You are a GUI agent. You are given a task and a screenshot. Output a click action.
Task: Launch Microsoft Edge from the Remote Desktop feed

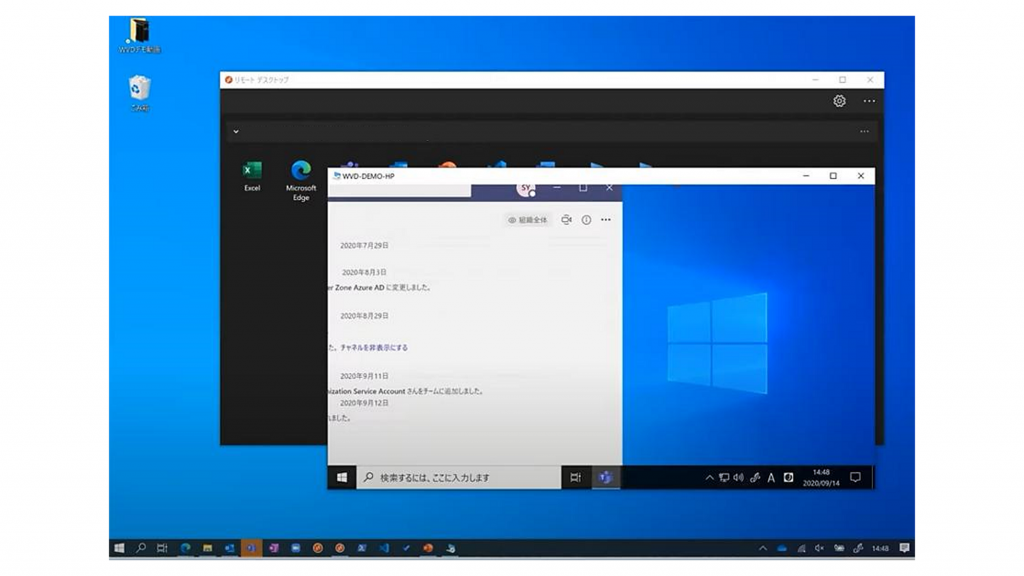(x=301, y=176)
